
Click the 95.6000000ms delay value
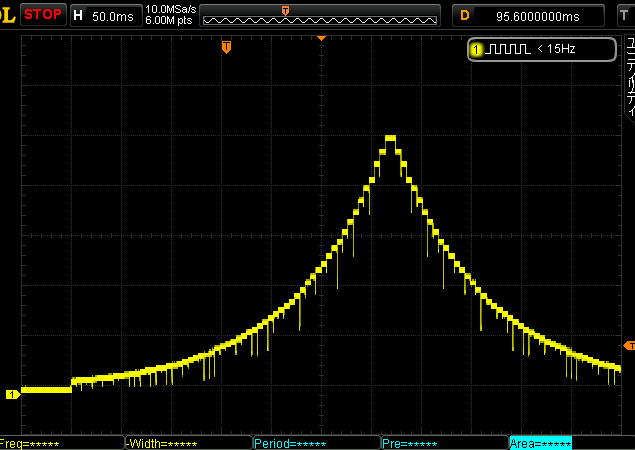pyautogui.click(x=537, y=17)
